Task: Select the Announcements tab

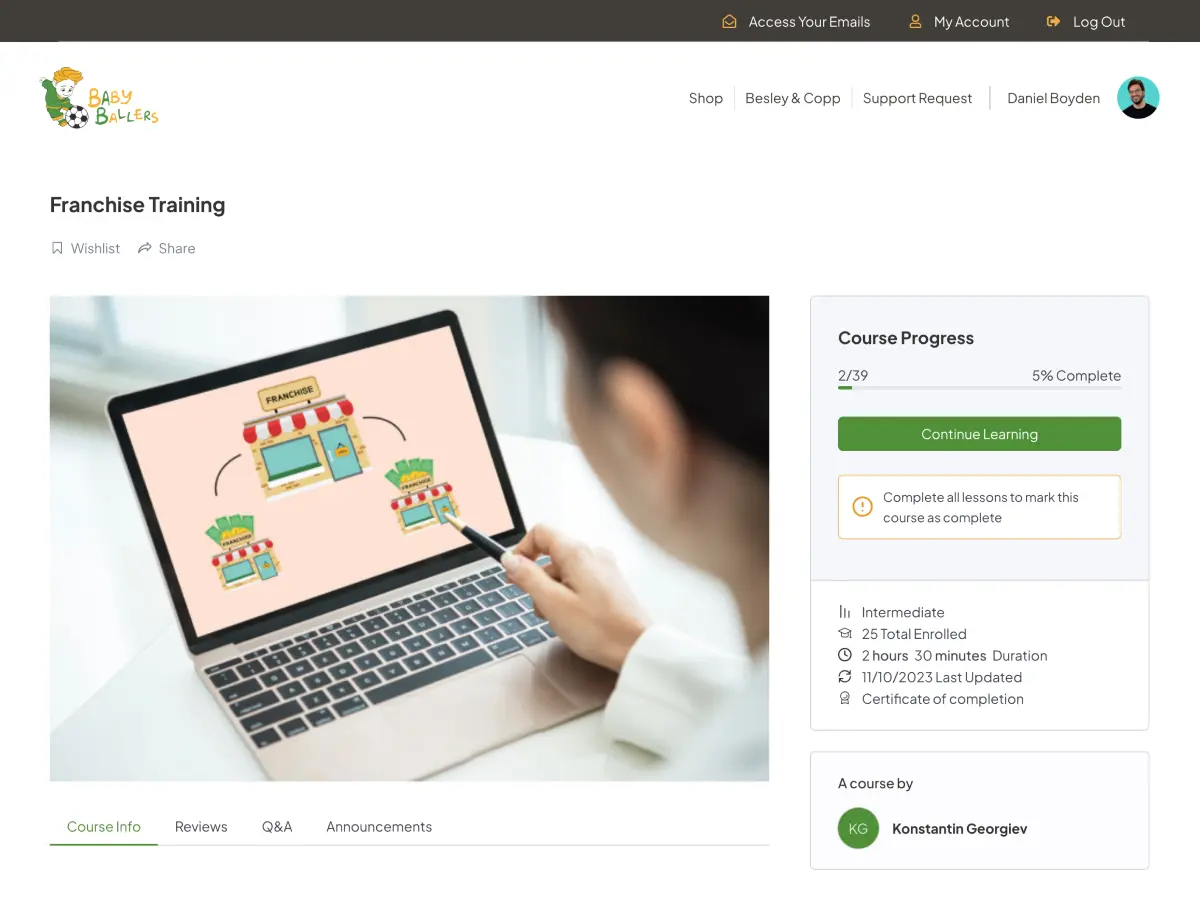Action: point(379,827)
